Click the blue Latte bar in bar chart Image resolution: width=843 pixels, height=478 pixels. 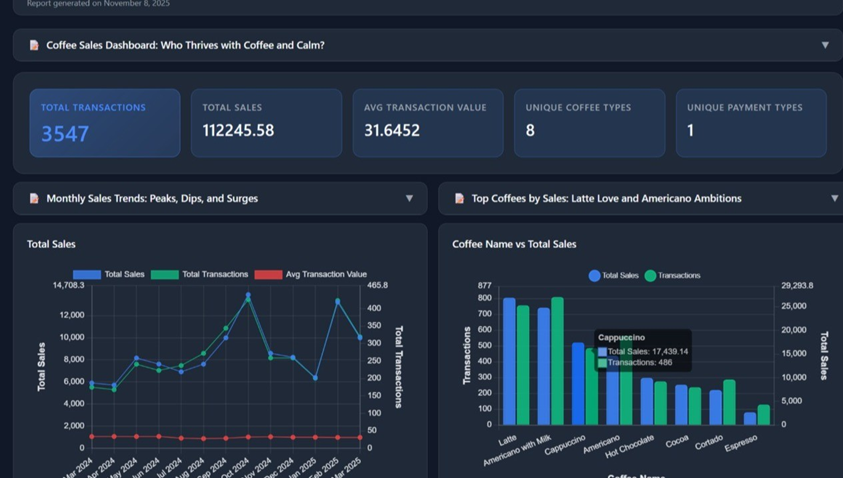[509, 360]
